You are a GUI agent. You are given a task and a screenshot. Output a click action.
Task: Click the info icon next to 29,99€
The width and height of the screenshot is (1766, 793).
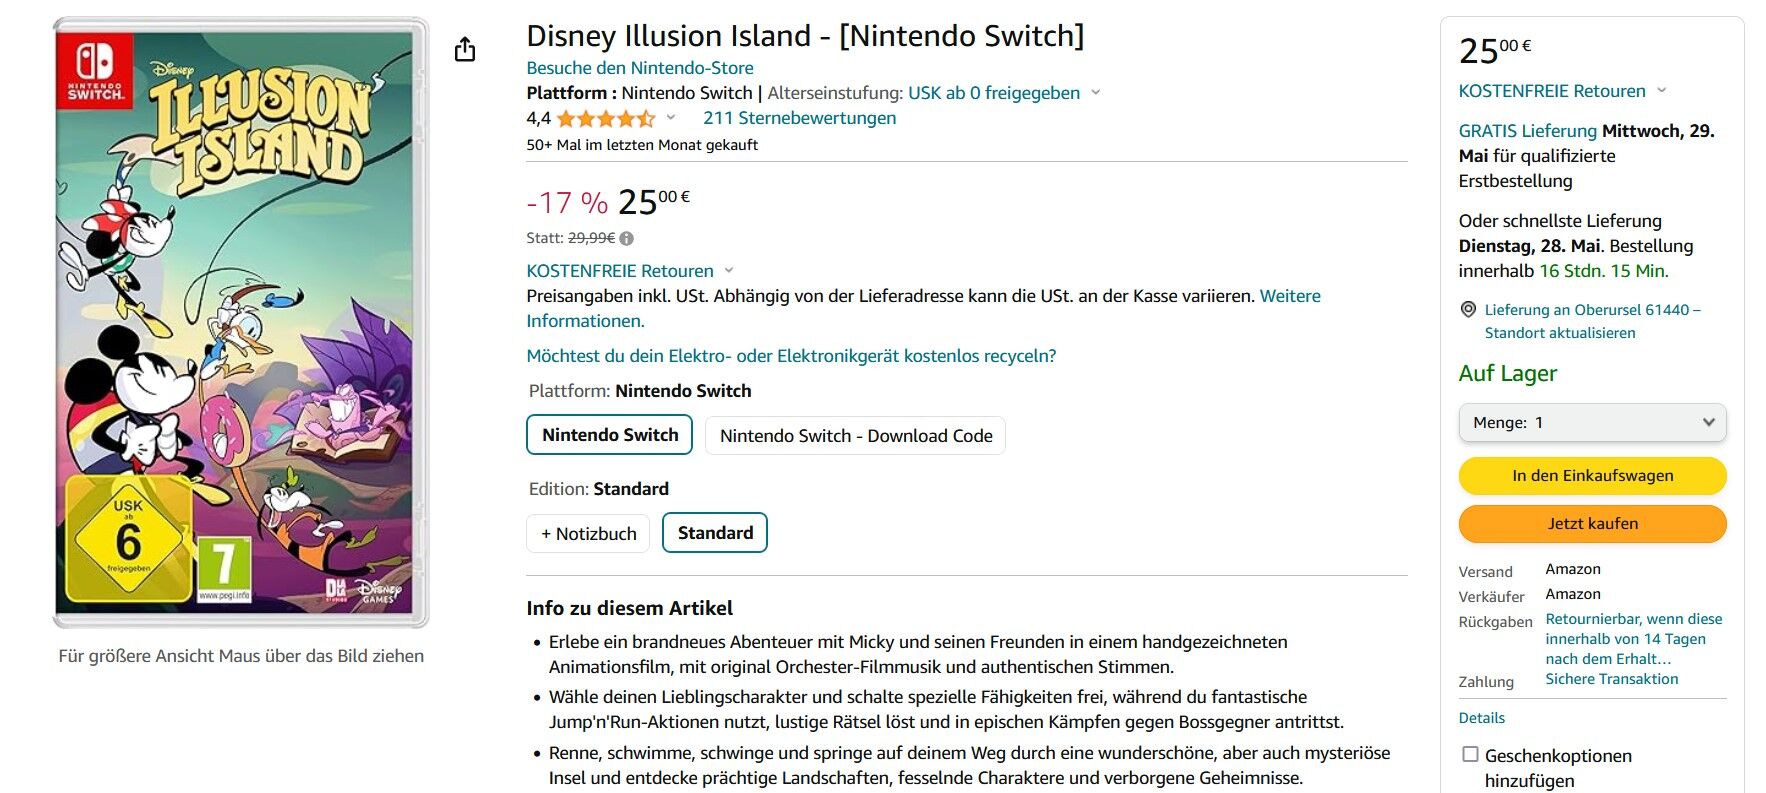[627, 238]
